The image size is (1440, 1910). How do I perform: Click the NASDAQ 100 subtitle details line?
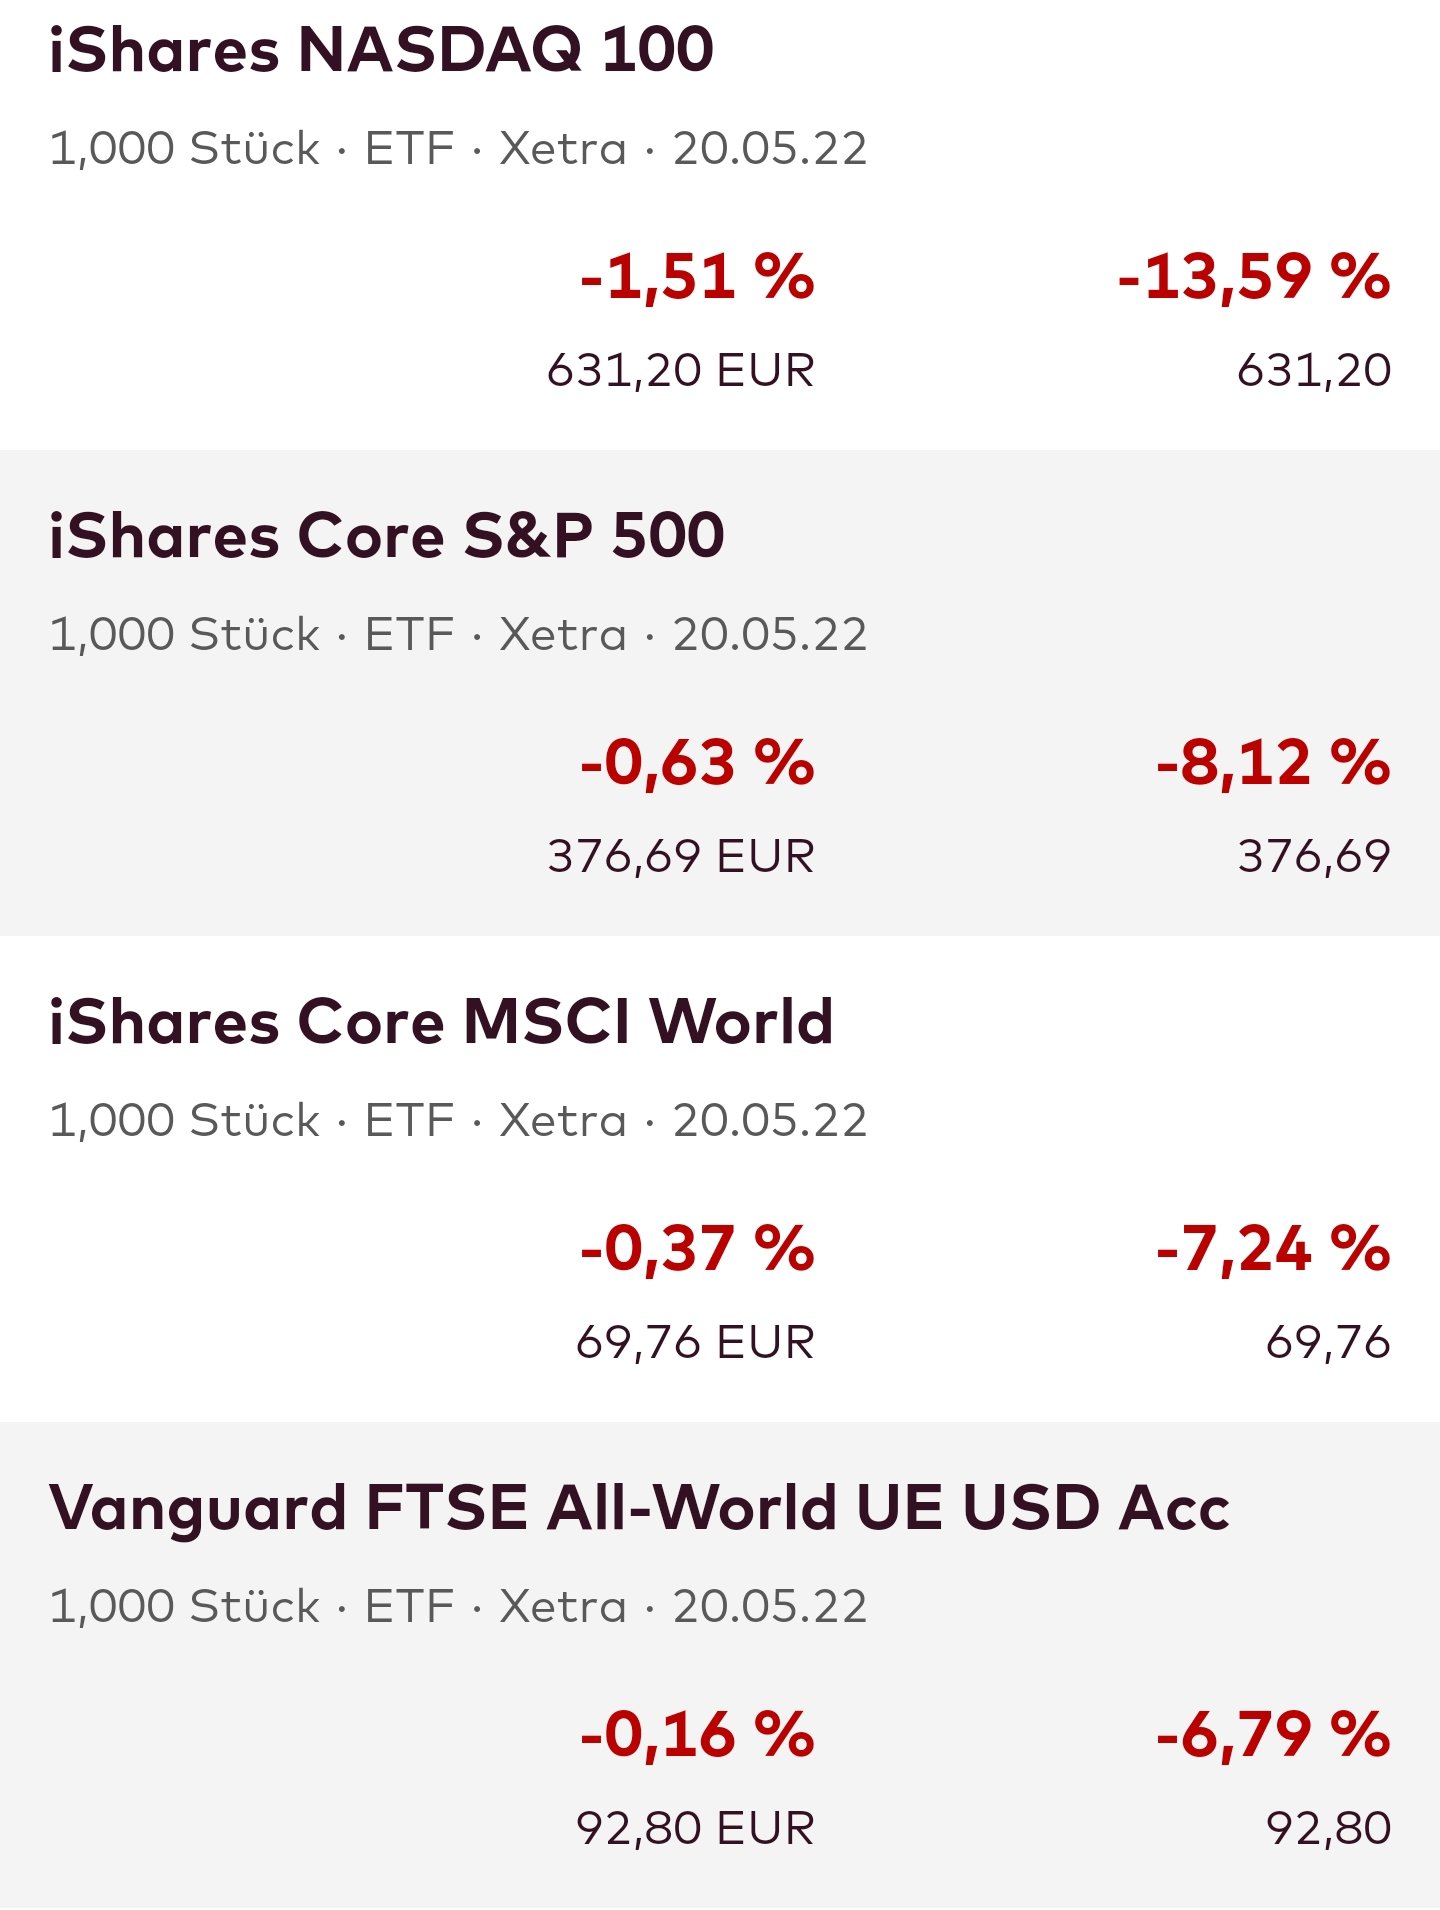pyautogui.click(x=458, y=149)
